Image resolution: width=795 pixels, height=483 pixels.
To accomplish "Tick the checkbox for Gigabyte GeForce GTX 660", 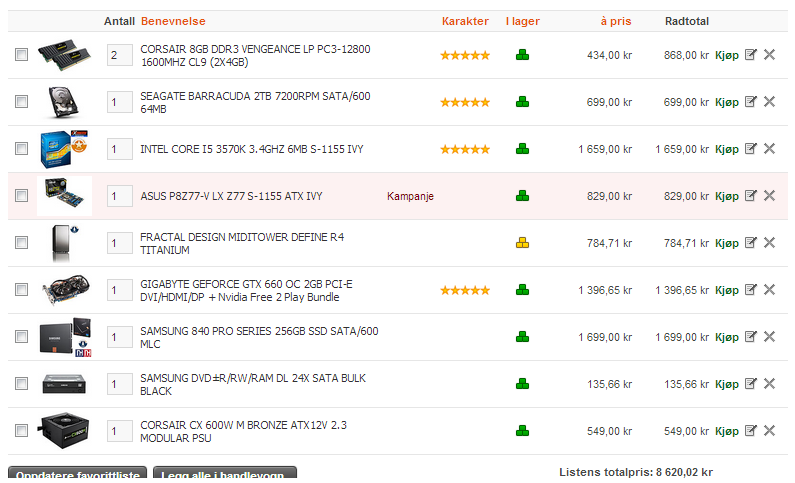I will click(x=21, y=289).
